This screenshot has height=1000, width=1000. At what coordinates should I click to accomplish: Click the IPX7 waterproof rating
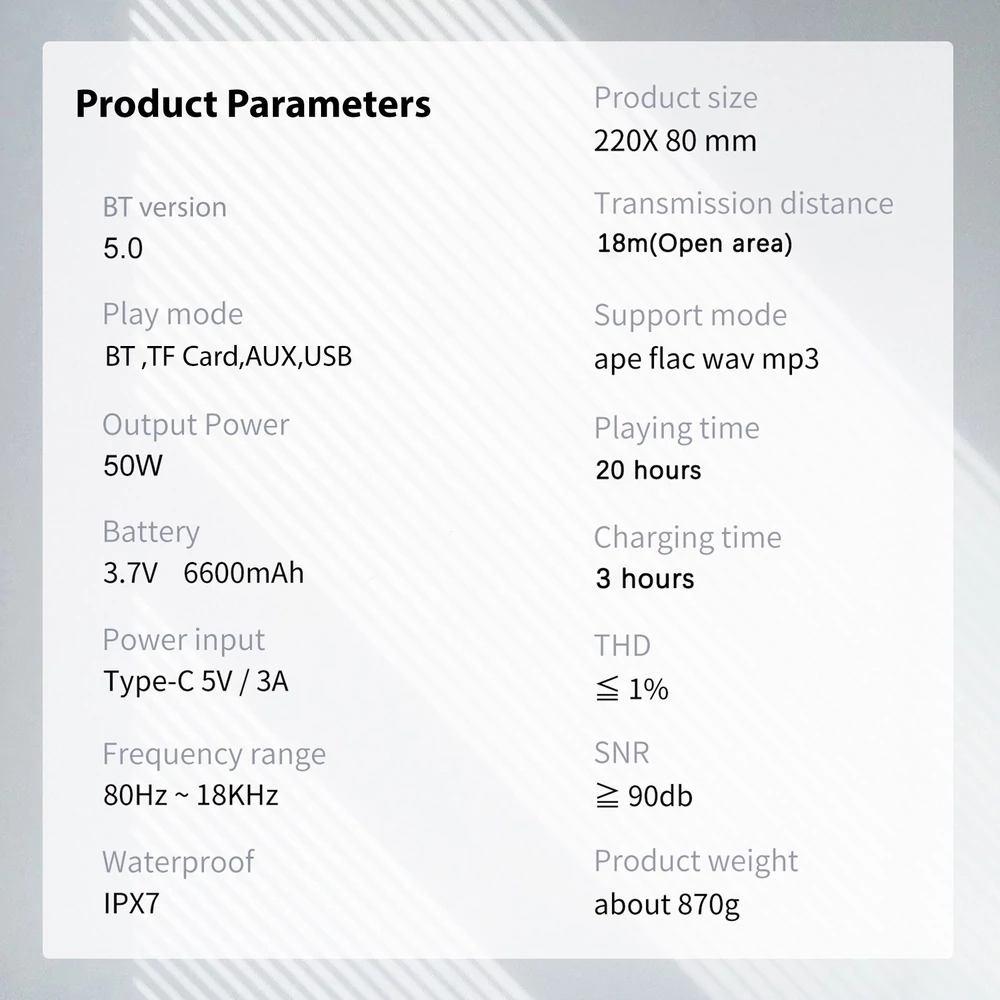click(131, 904)
